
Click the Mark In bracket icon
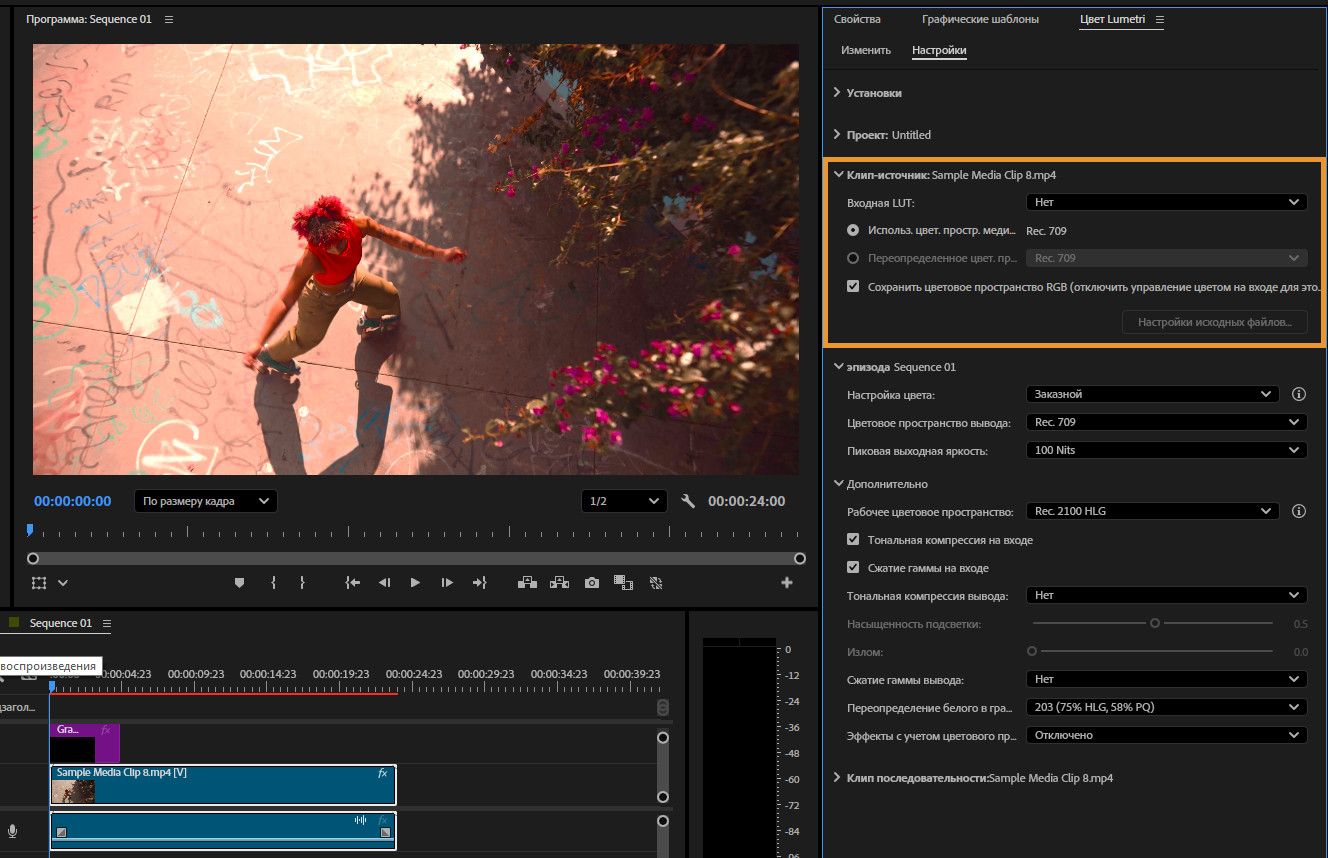pyautogui.click(x=273, y=583)
